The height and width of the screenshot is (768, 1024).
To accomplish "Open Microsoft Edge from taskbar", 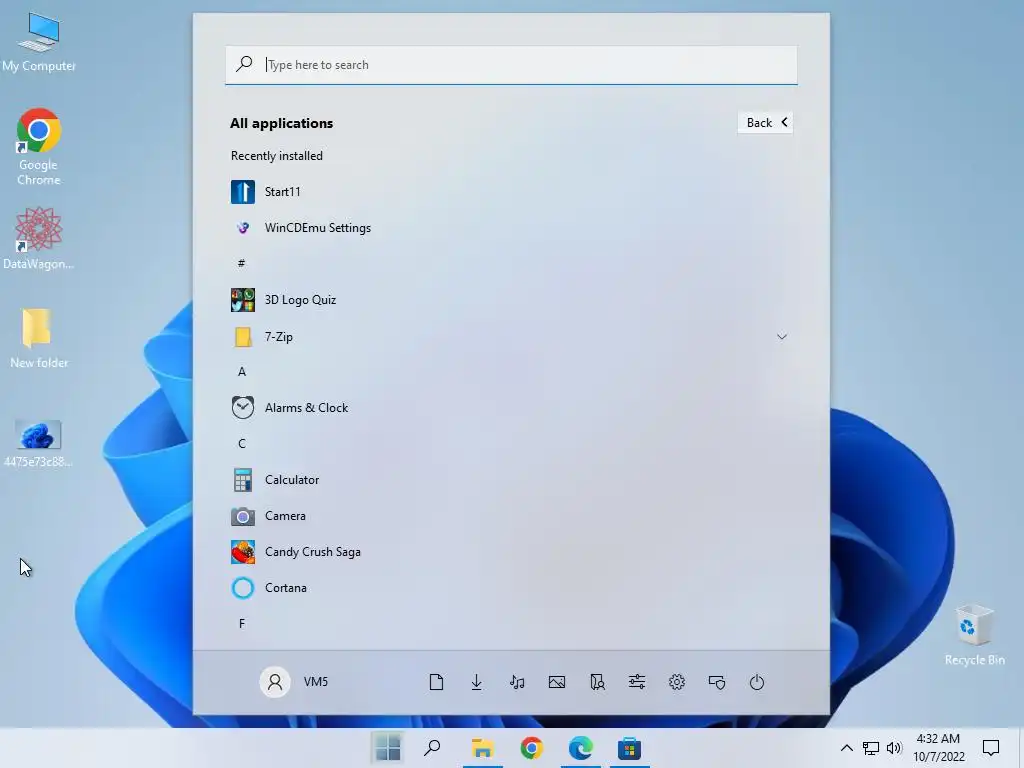I will click(x=581, y=748).
